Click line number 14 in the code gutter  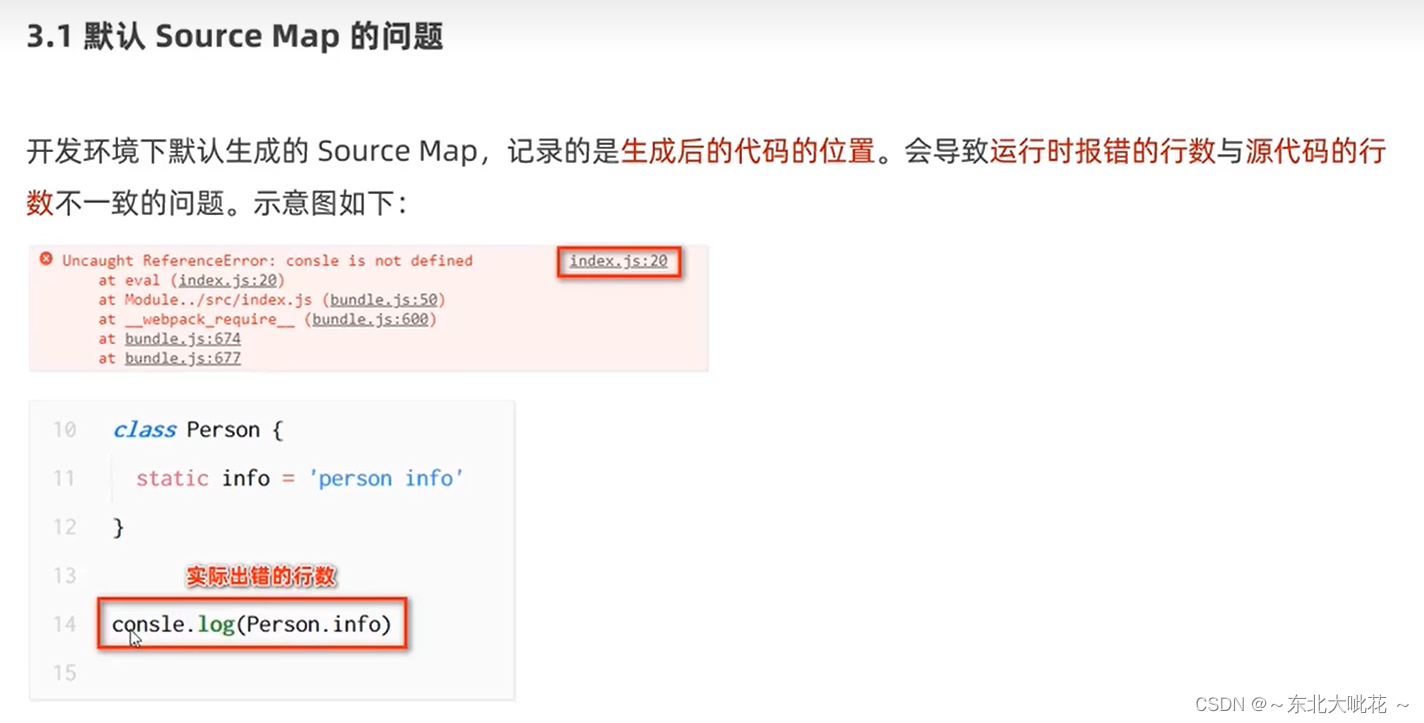click(x=64, y=624)
